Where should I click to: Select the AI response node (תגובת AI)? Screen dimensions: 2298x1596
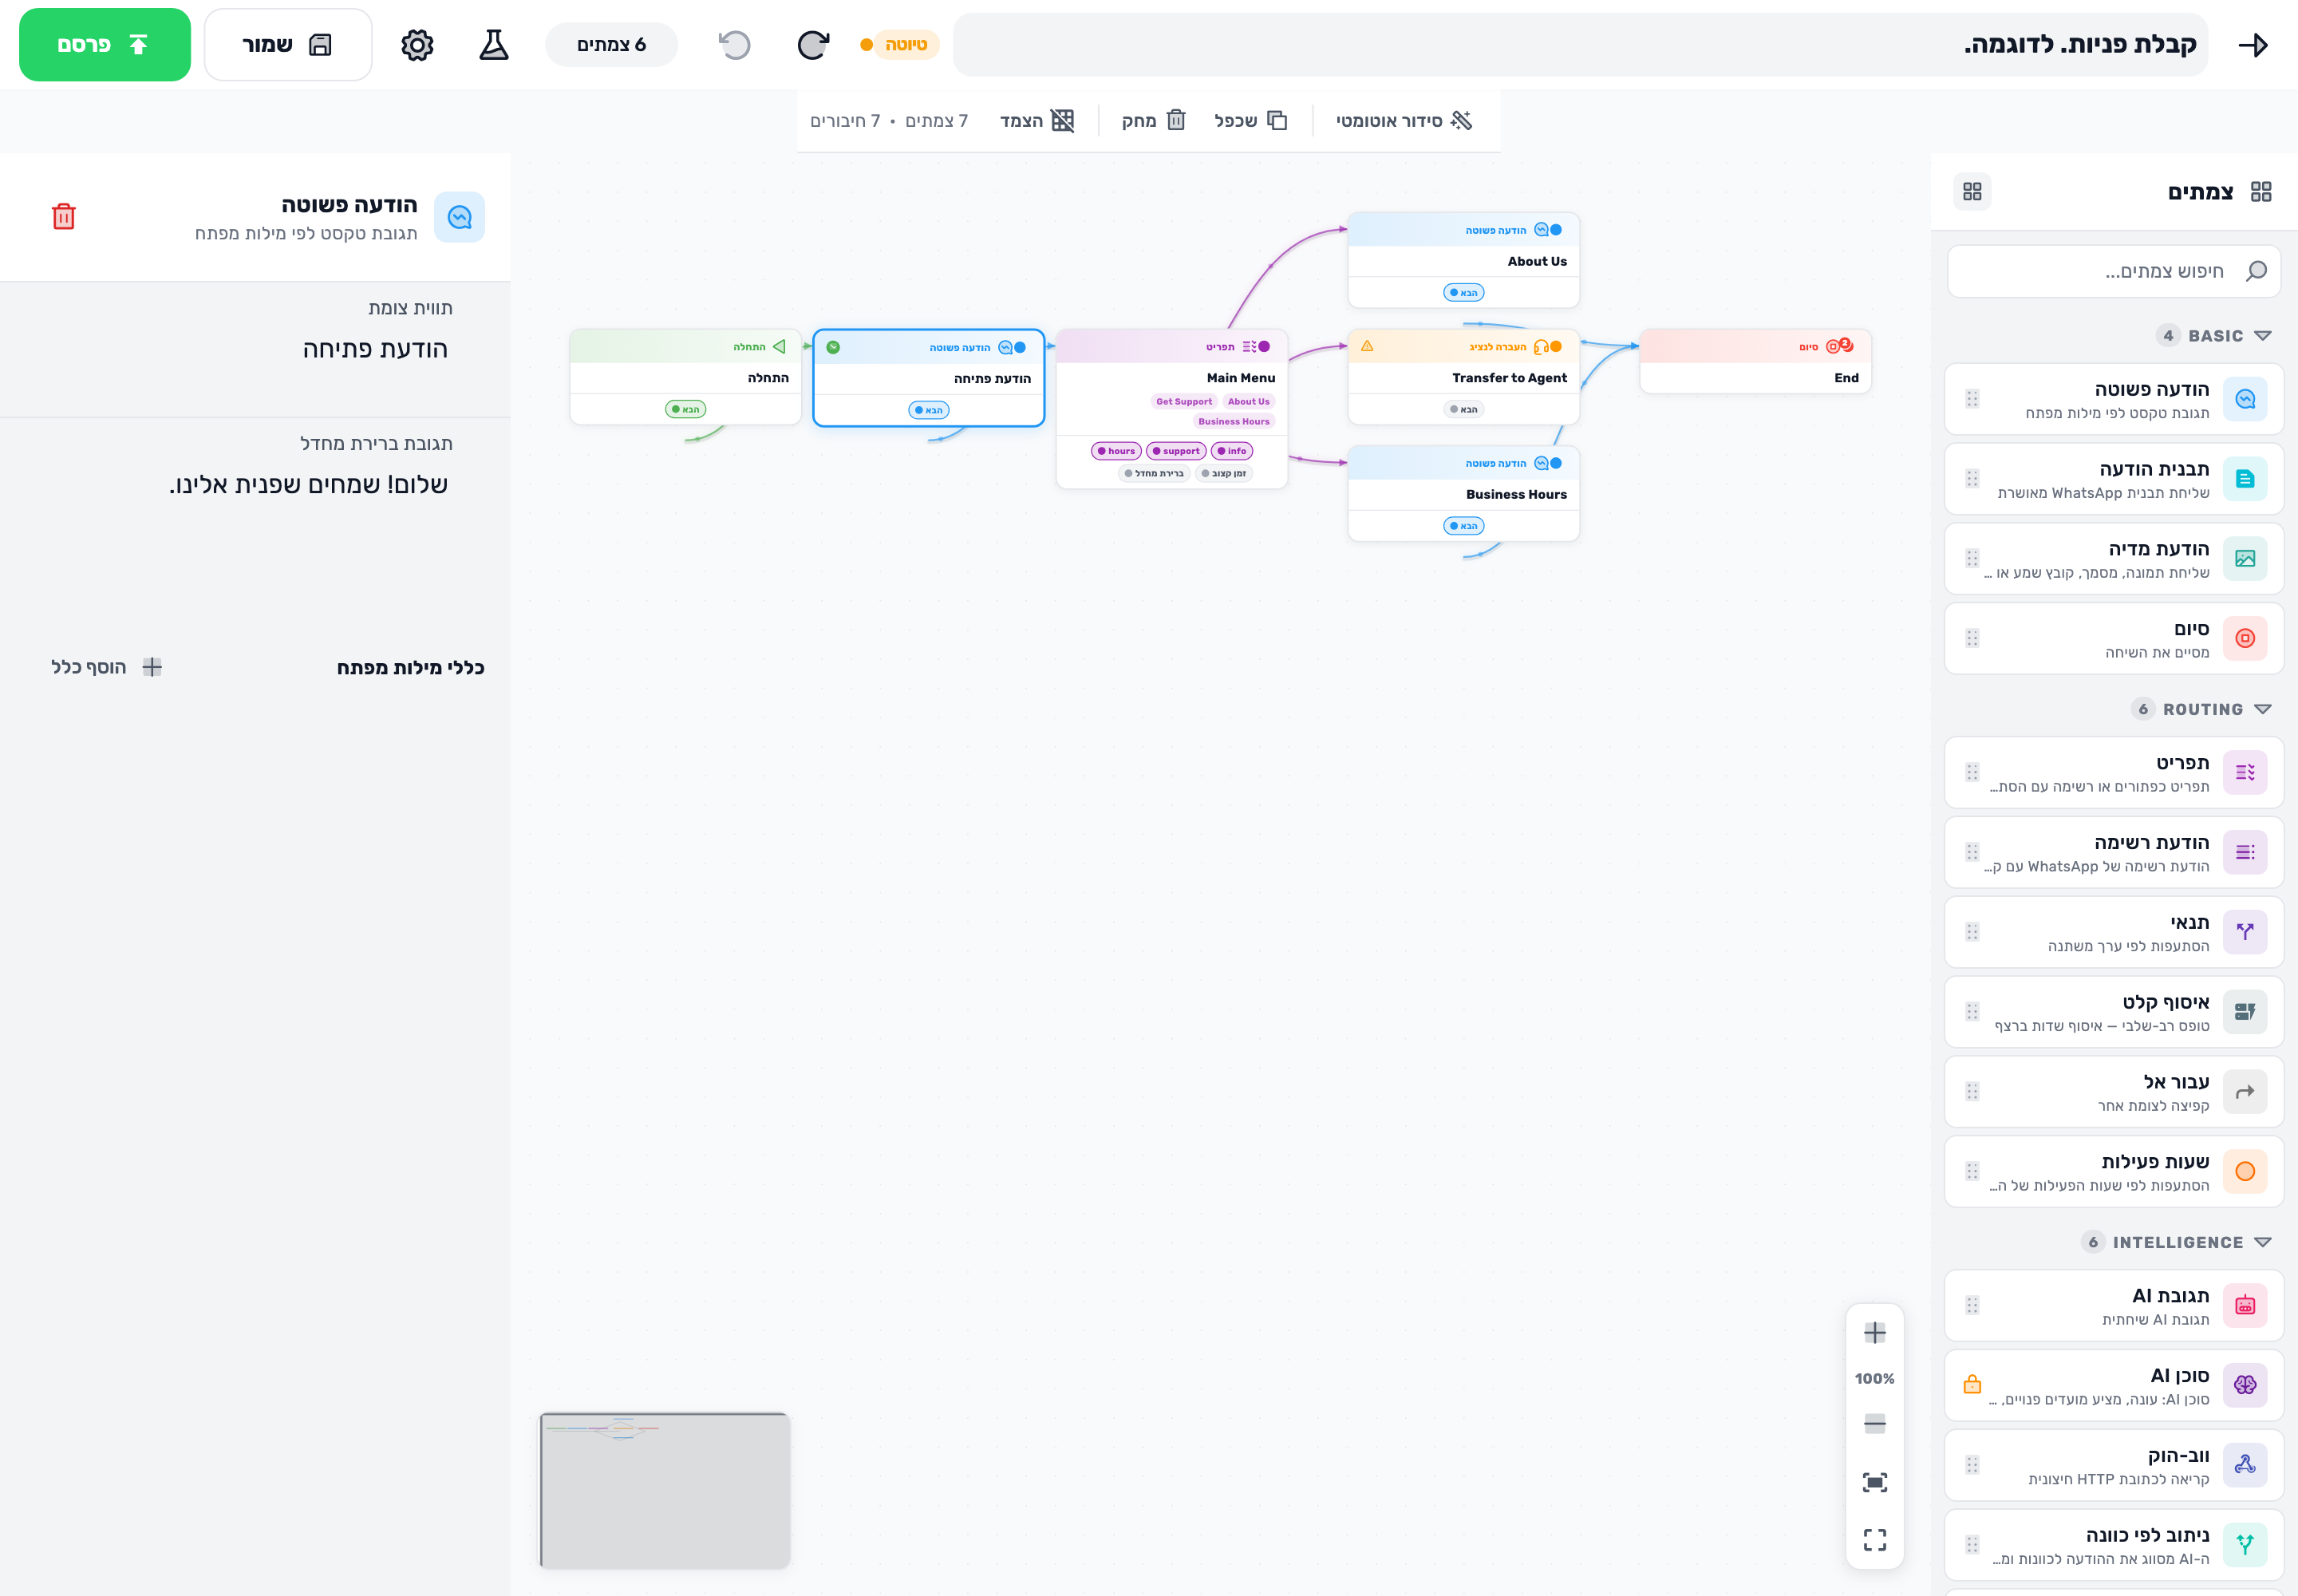2113,1305
